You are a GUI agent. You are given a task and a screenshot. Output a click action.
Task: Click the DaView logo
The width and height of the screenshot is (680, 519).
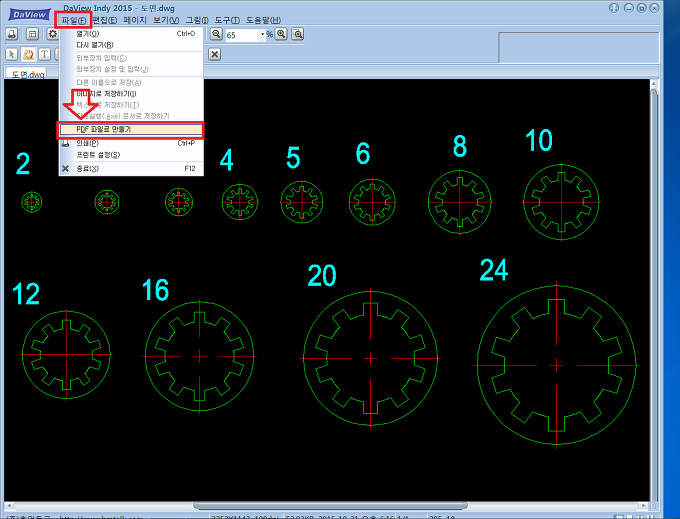tap(29, 14)
